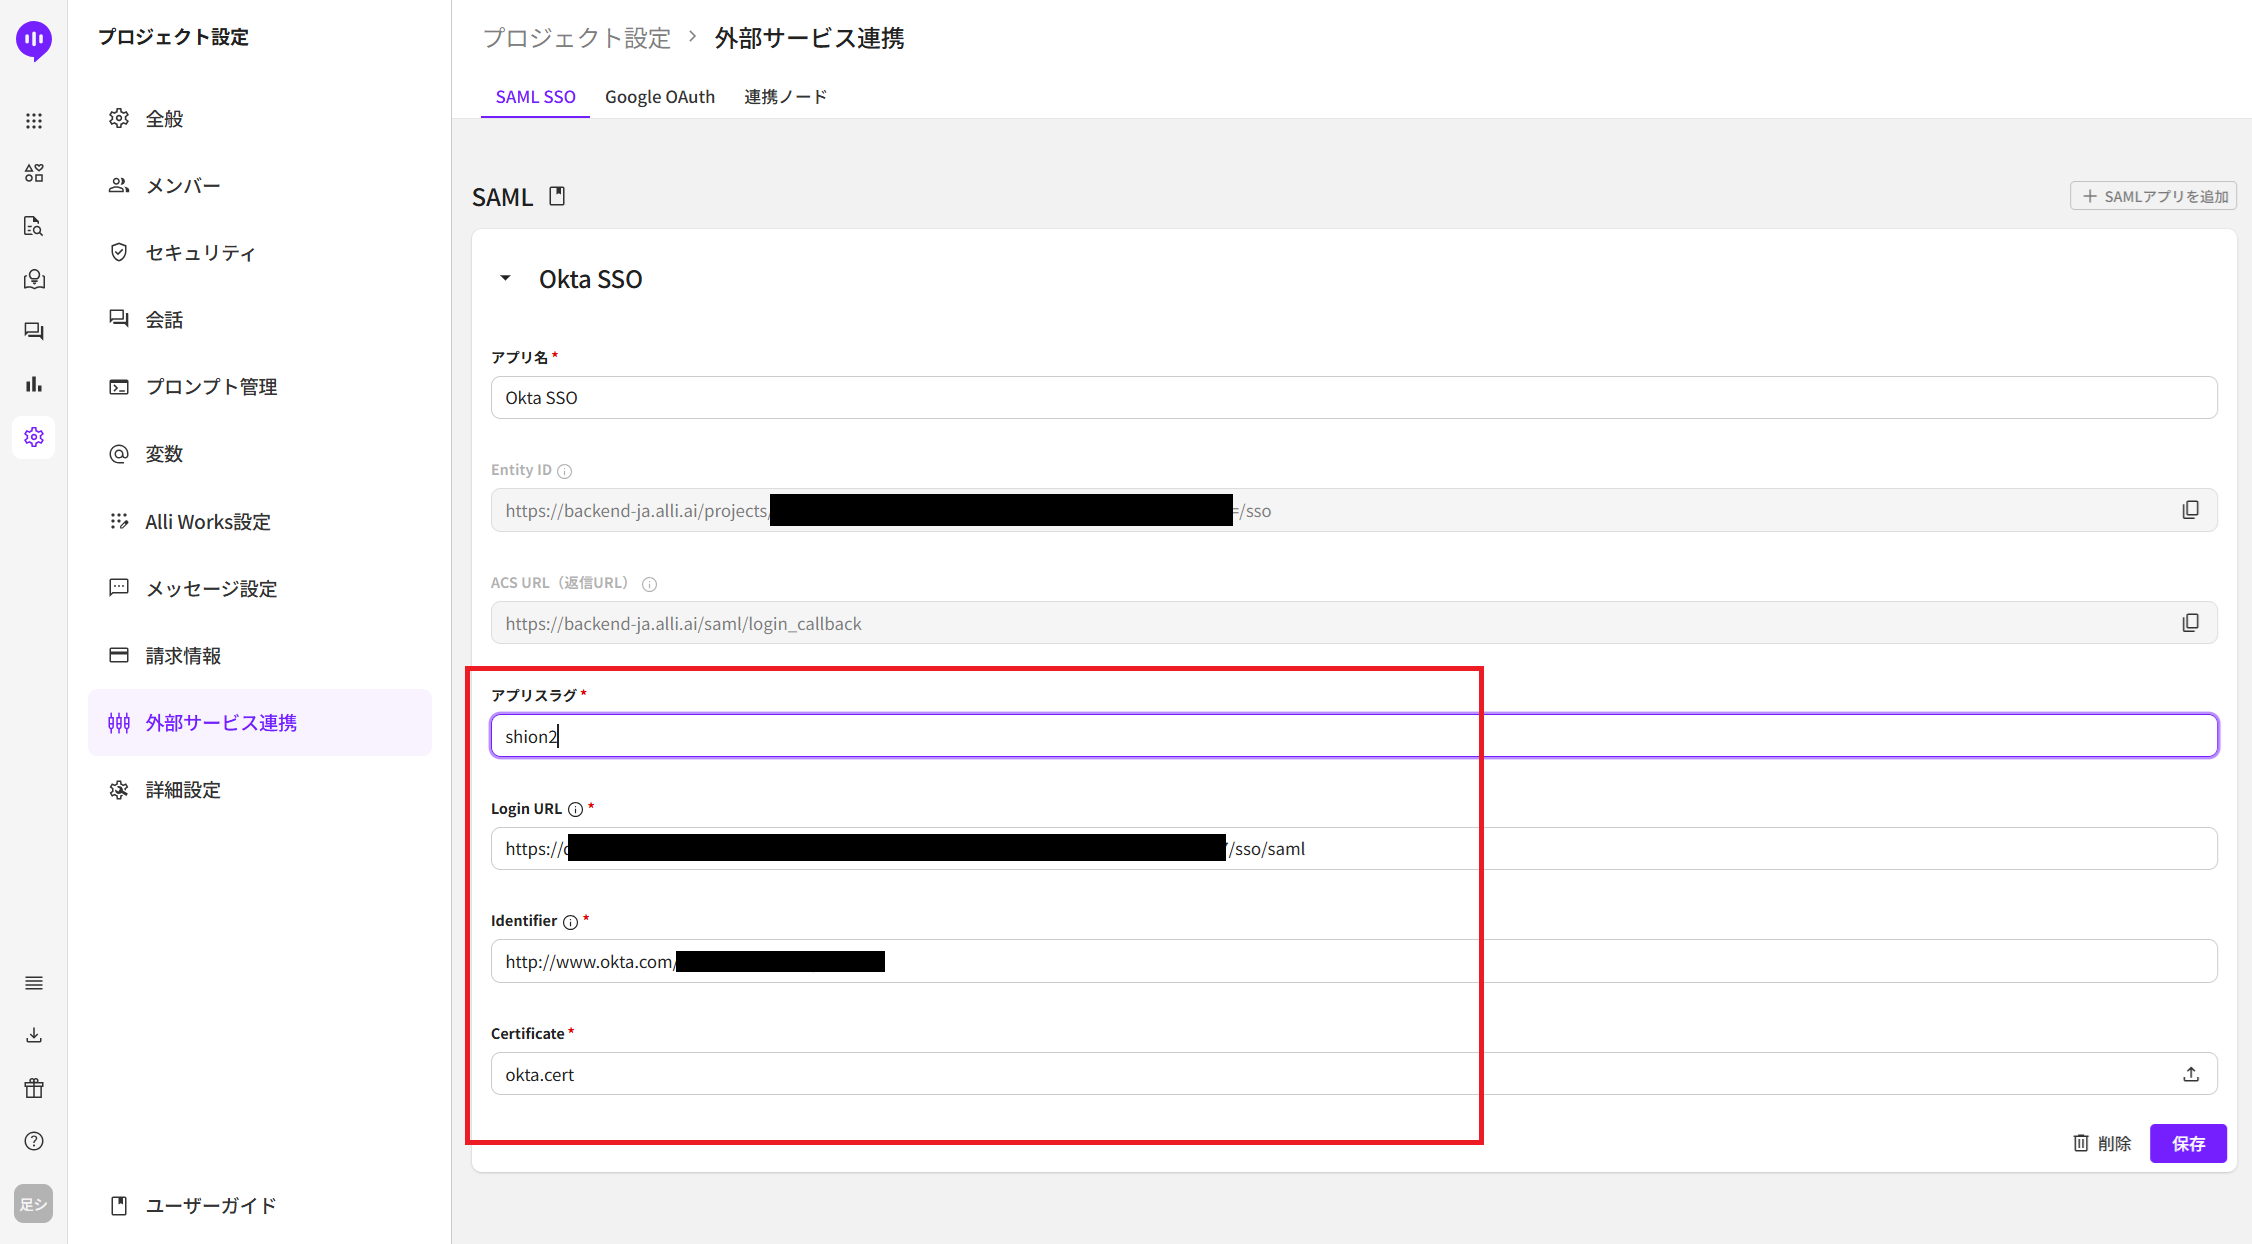Open セキュリティ settings in sidebar
Screen dimensions: 2252x1244
pos(200,253)
